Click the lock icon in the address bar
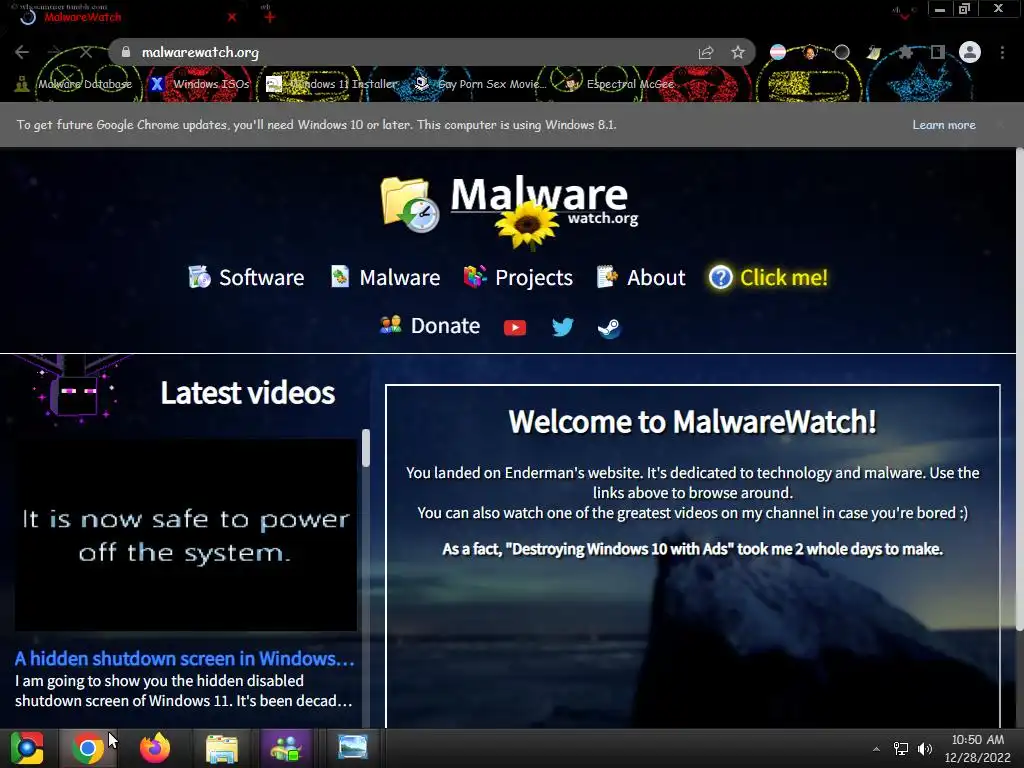1024x768 pixels. (x=126, y=52)
